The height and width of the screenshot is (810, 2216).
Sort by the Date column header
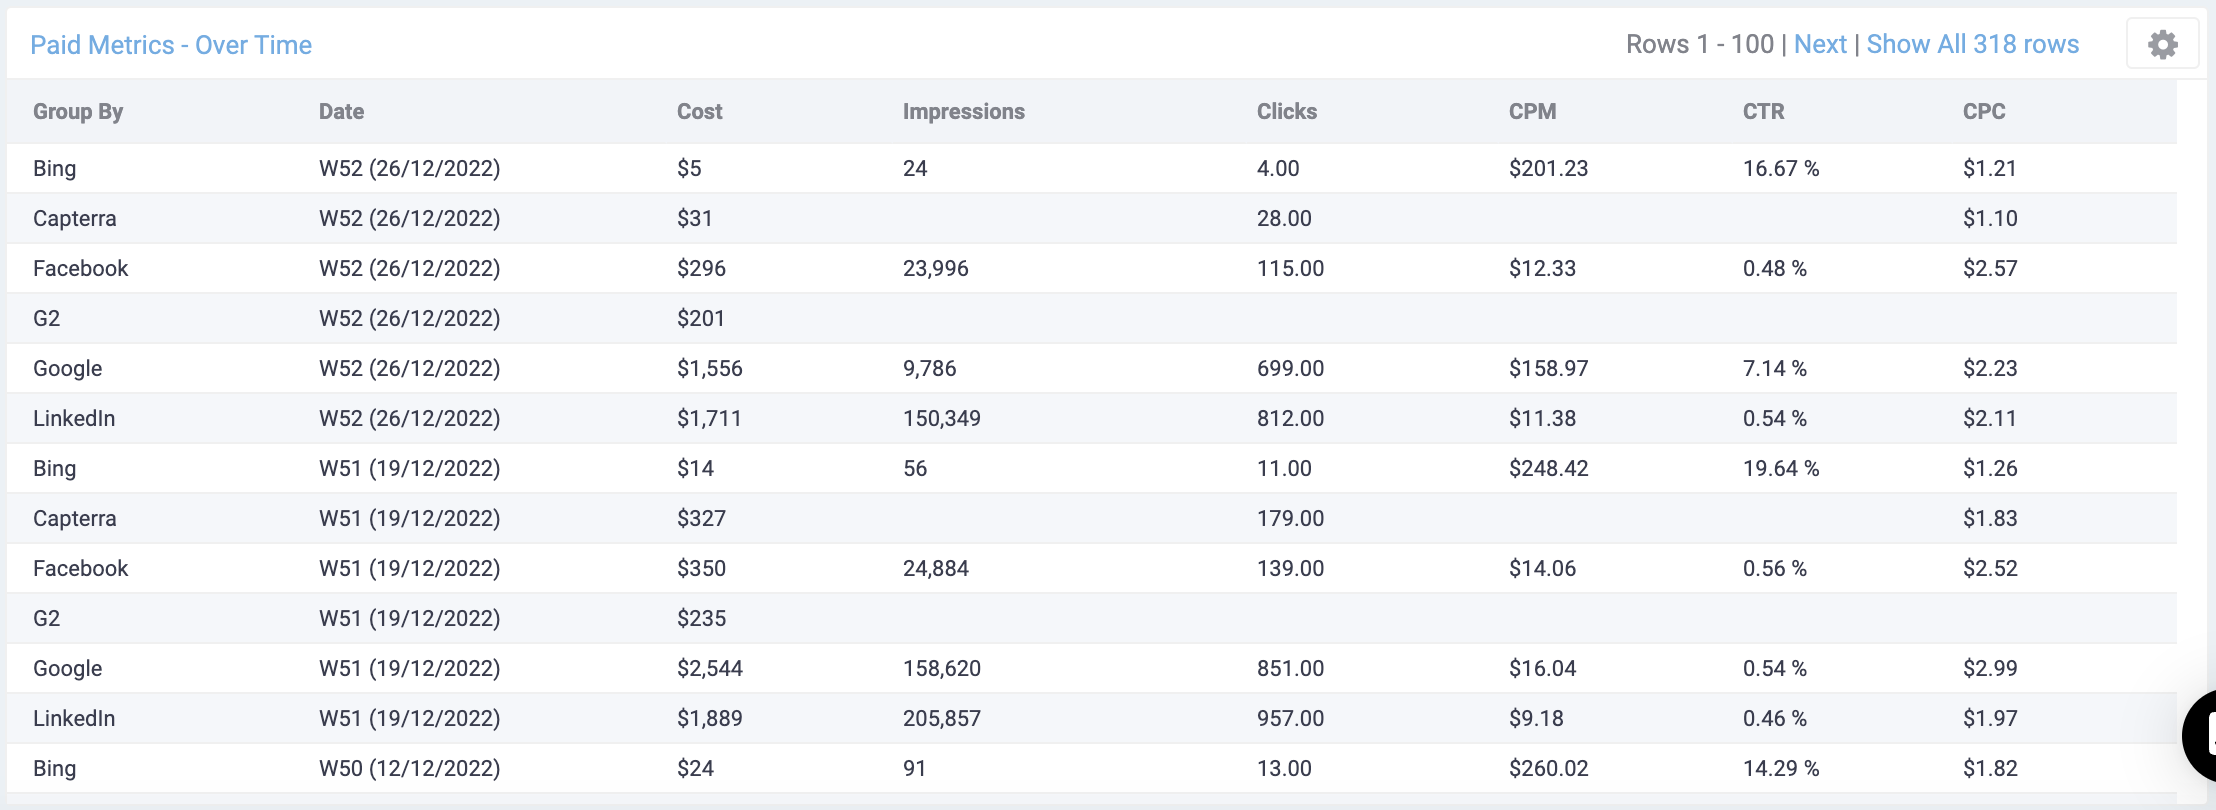pos(341,112)
